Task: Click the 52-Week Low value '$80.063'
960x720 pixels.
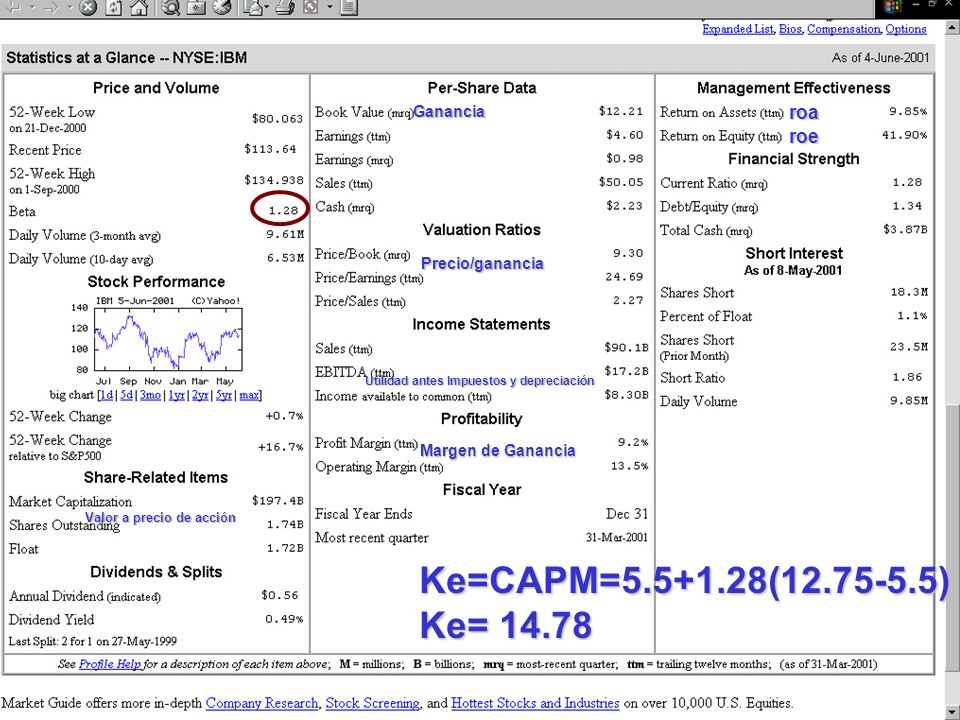Action: click(277, 119)
